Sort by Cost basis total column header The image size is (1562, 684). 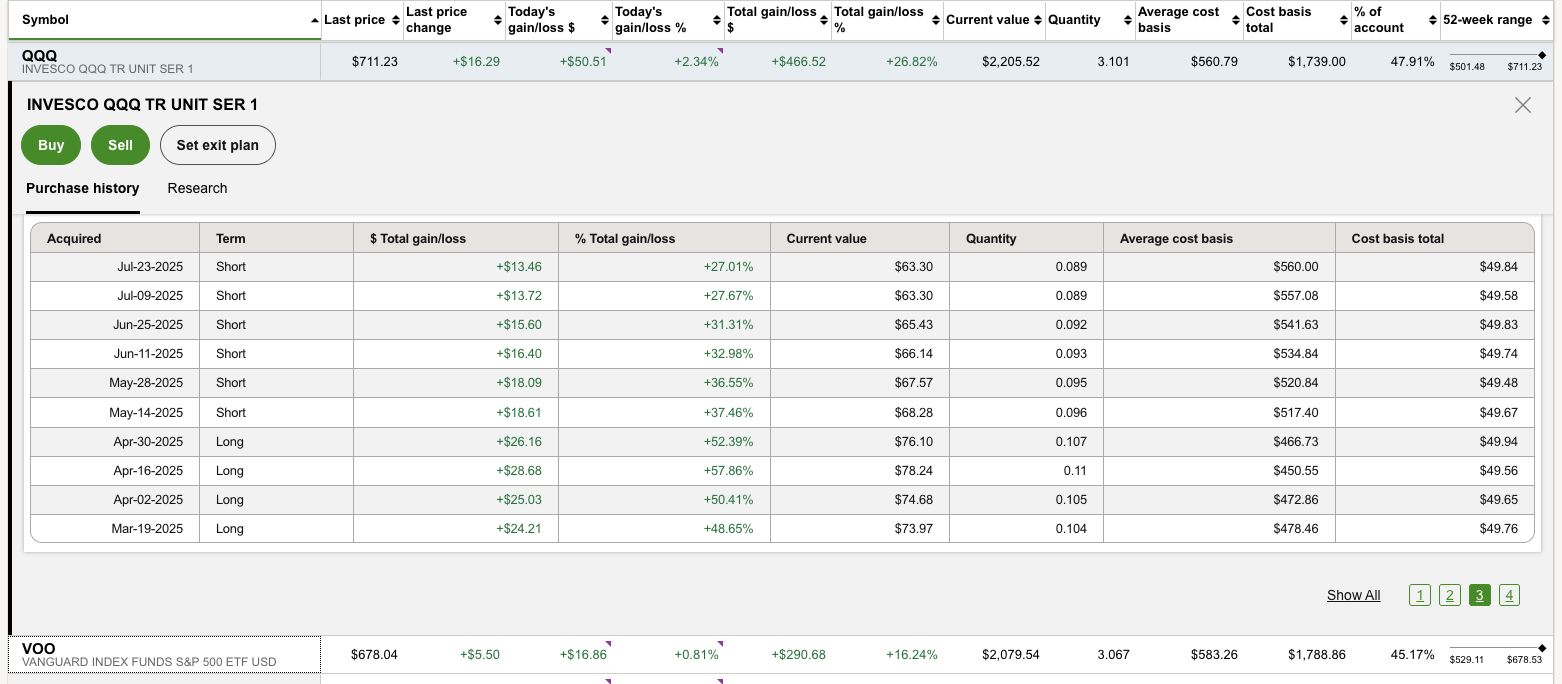tap(1297, 20)
